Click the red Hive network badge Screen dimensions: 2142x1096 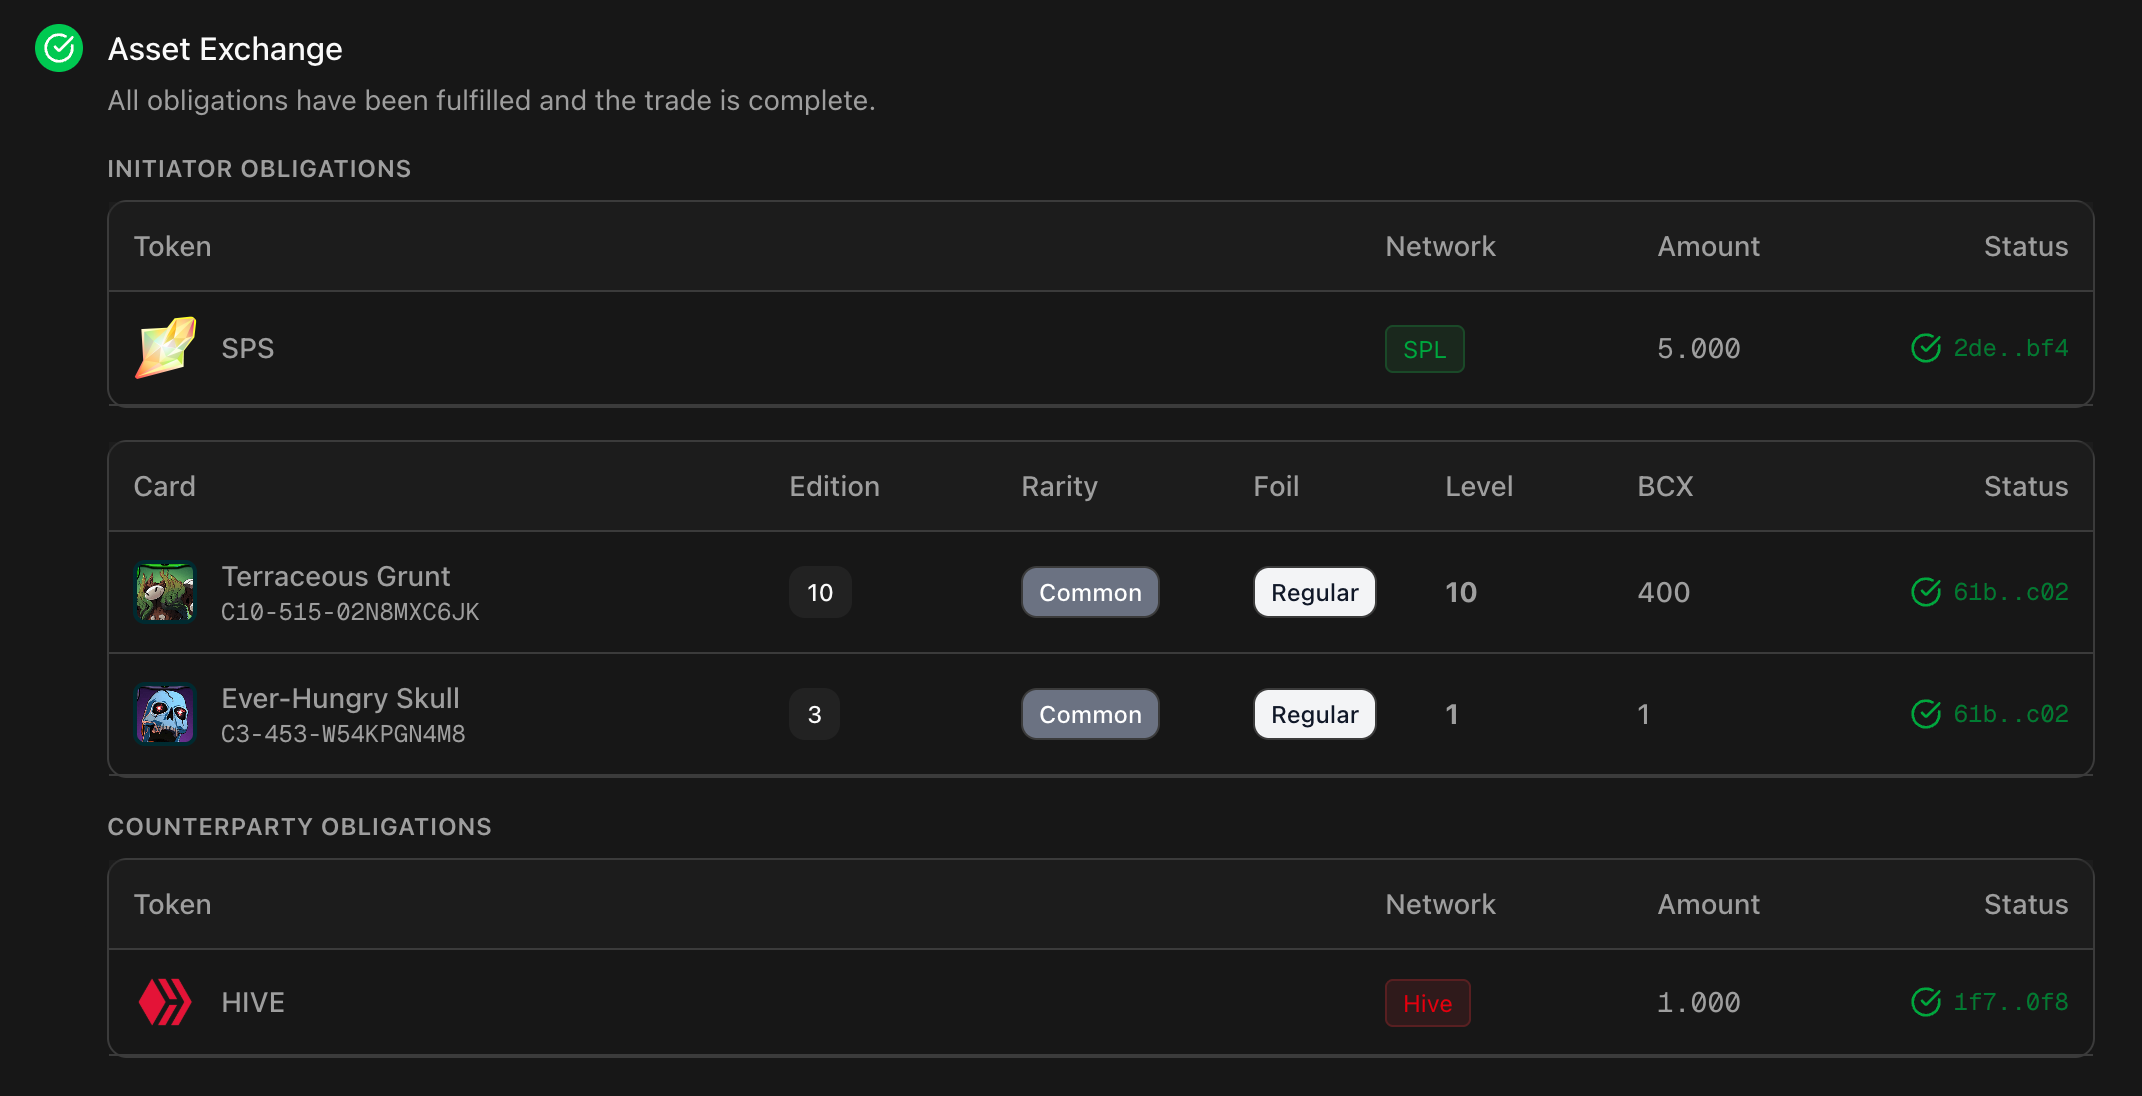[1427, 1003]
